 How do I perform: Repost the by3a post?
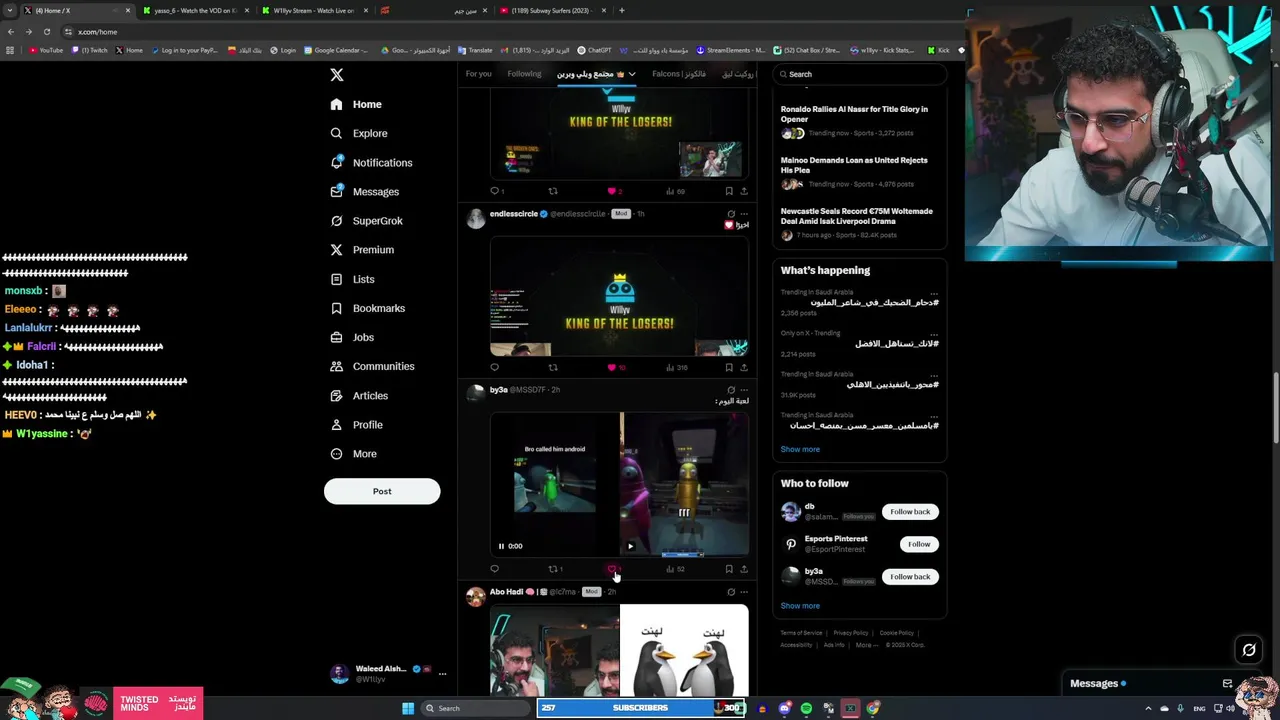pos(553,569)
